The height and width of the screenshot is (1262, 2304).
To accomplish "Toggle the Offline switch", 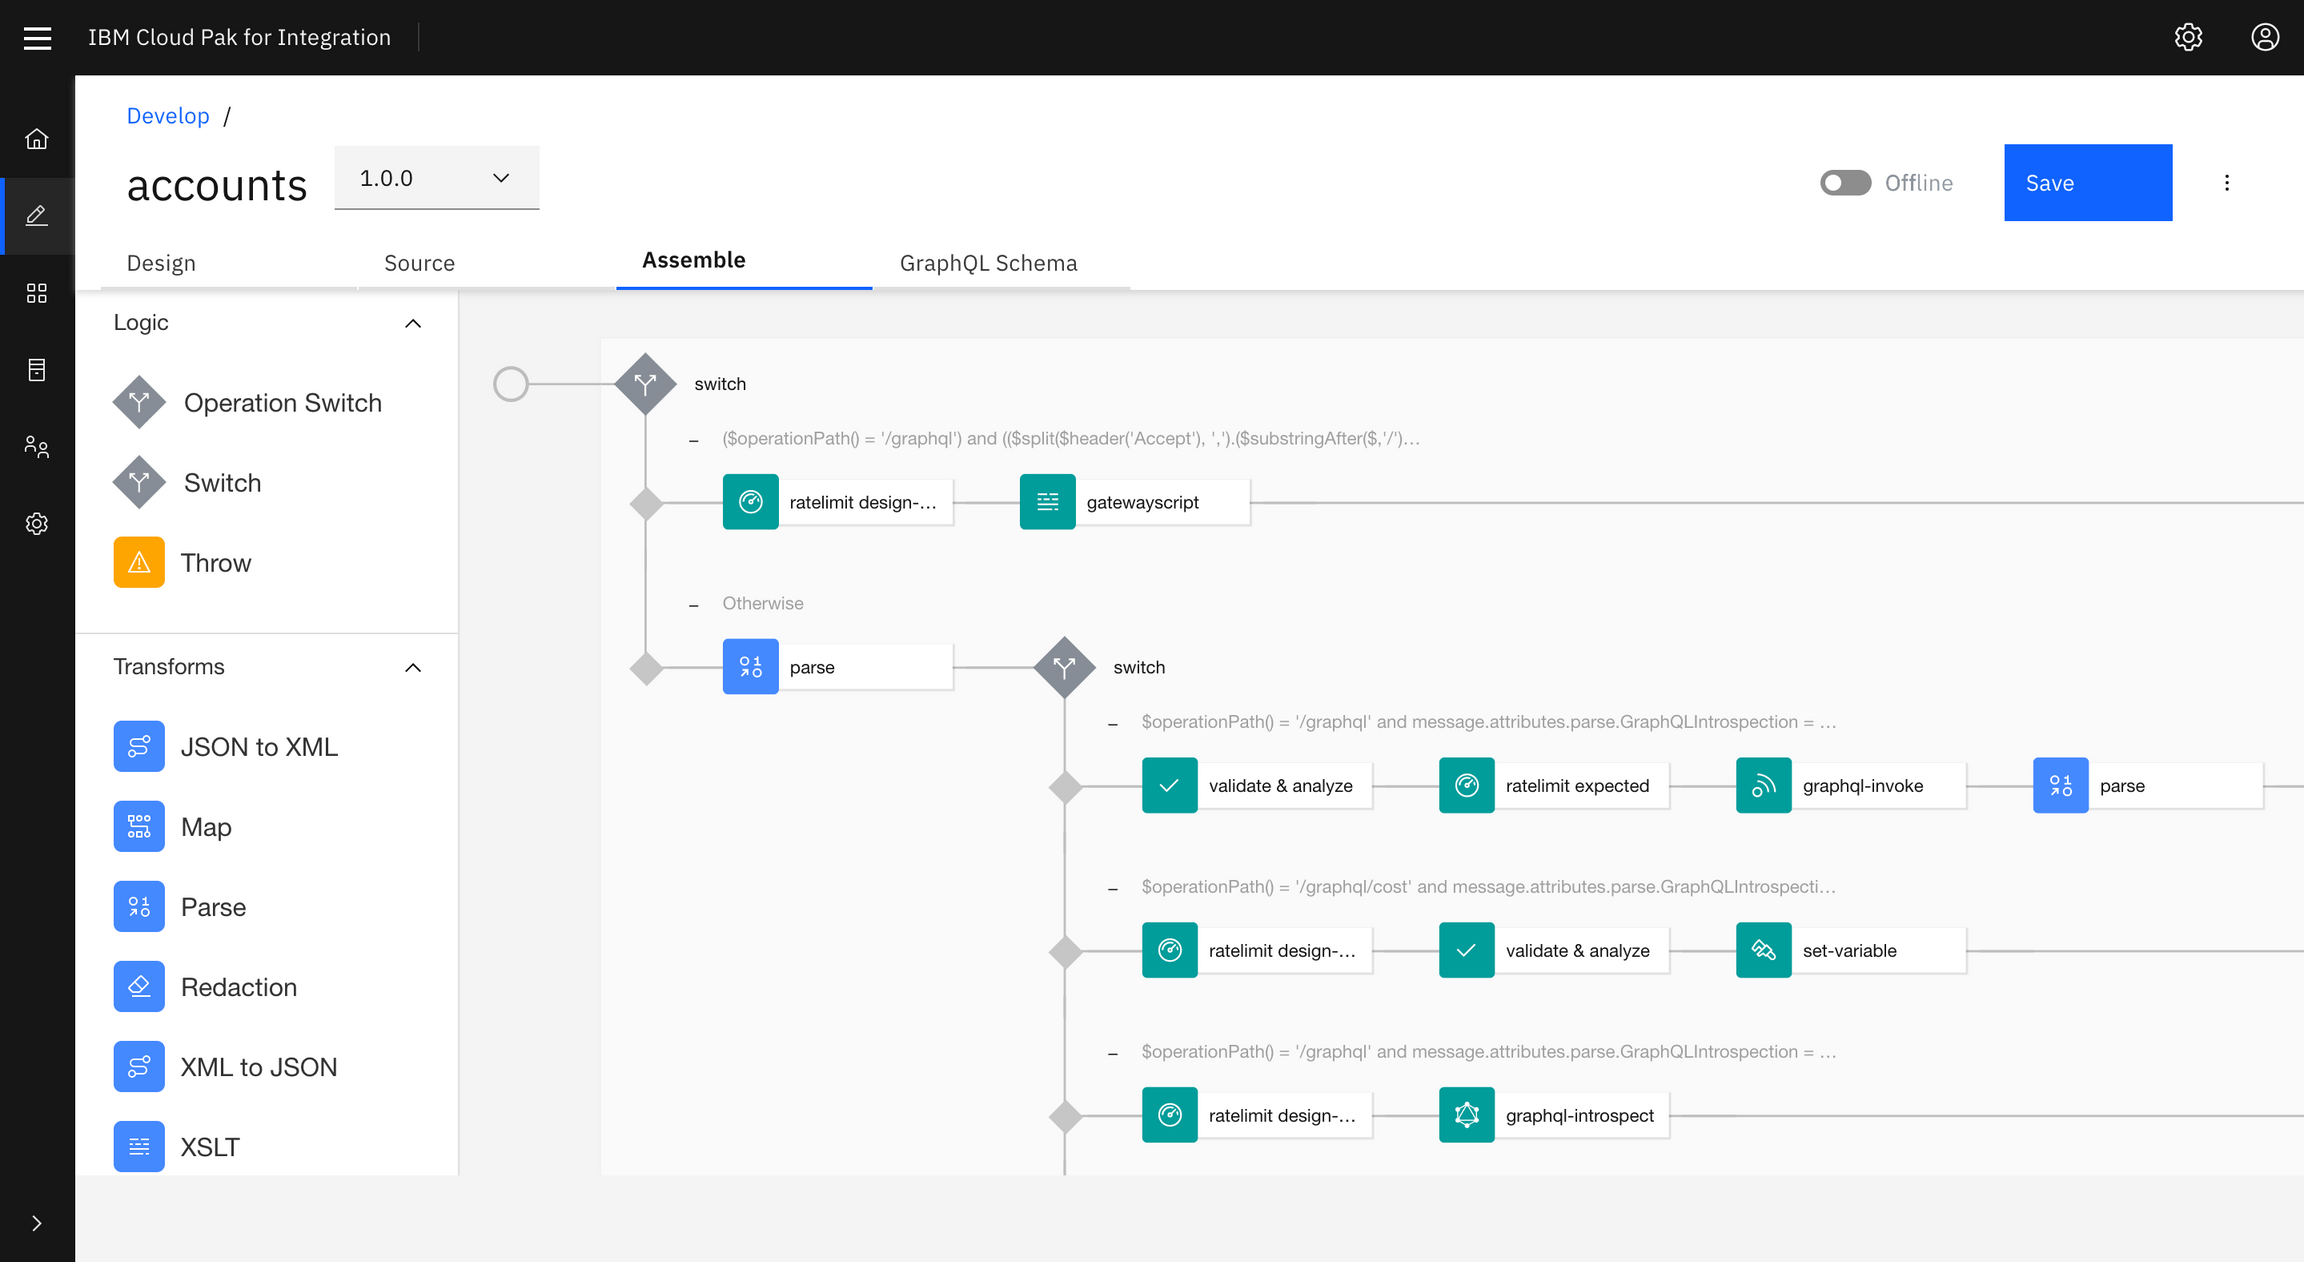I will pyautogui.click(x=1845, y=182).
